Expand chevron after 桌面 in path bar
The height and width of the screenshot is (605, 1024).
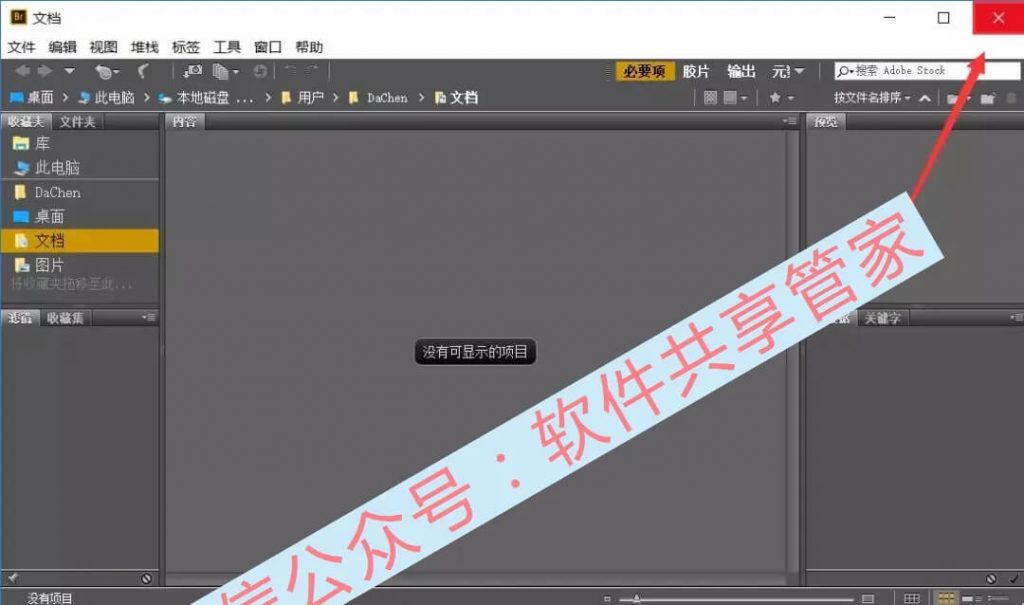pos(65,97)
